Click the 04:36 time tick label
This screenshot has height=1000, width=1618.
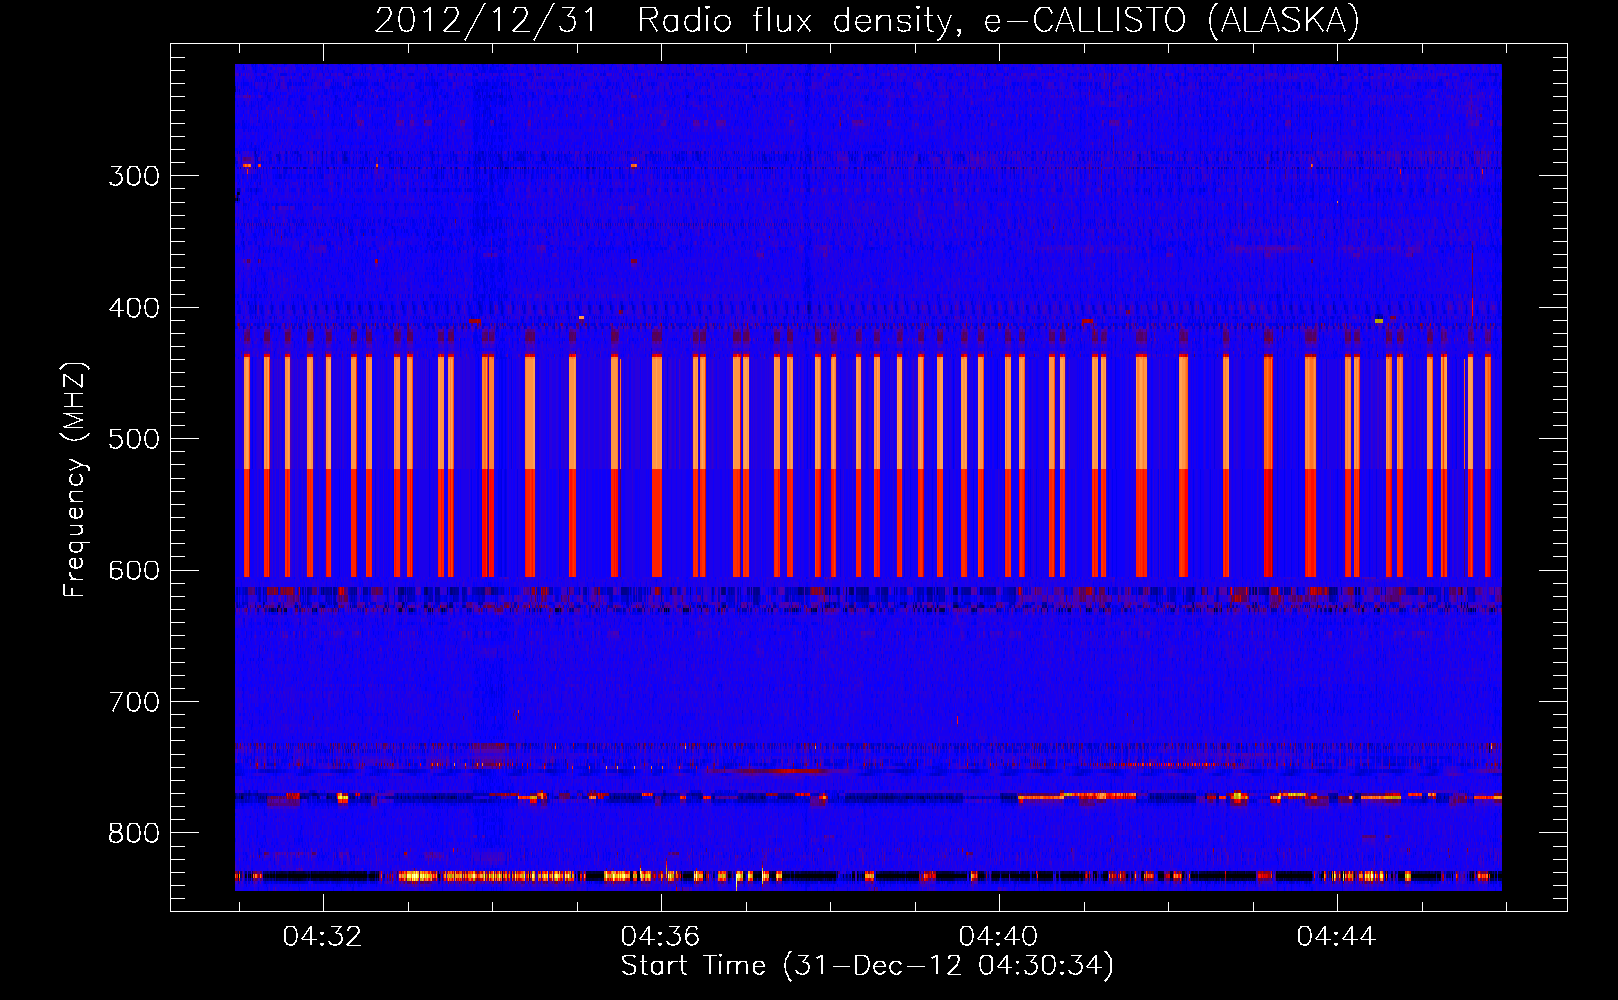[x=660, y=937]
